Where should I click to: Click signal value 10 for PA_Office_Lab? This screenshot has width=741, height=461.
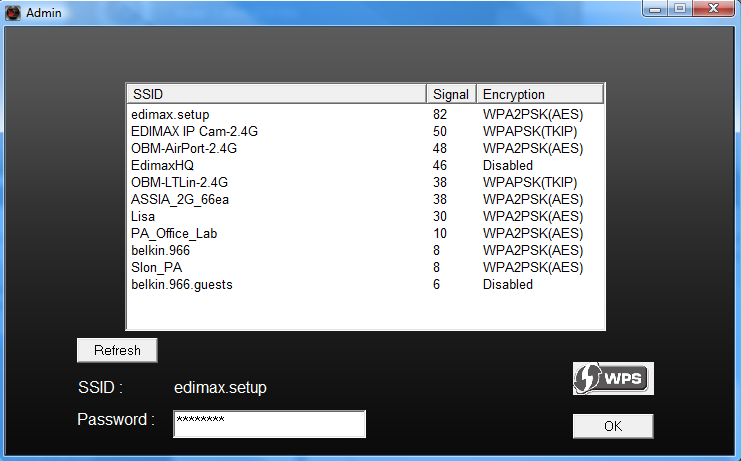click(x=439, y=233)
